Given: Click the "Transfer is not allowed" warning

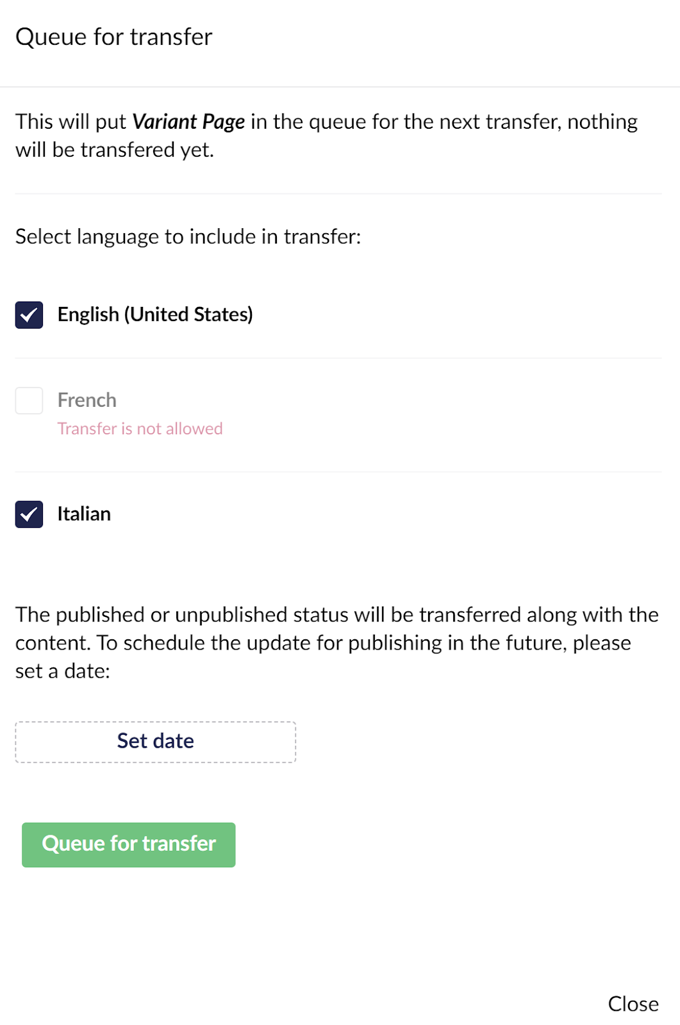Looking at the screenshot, I should 140,429.
